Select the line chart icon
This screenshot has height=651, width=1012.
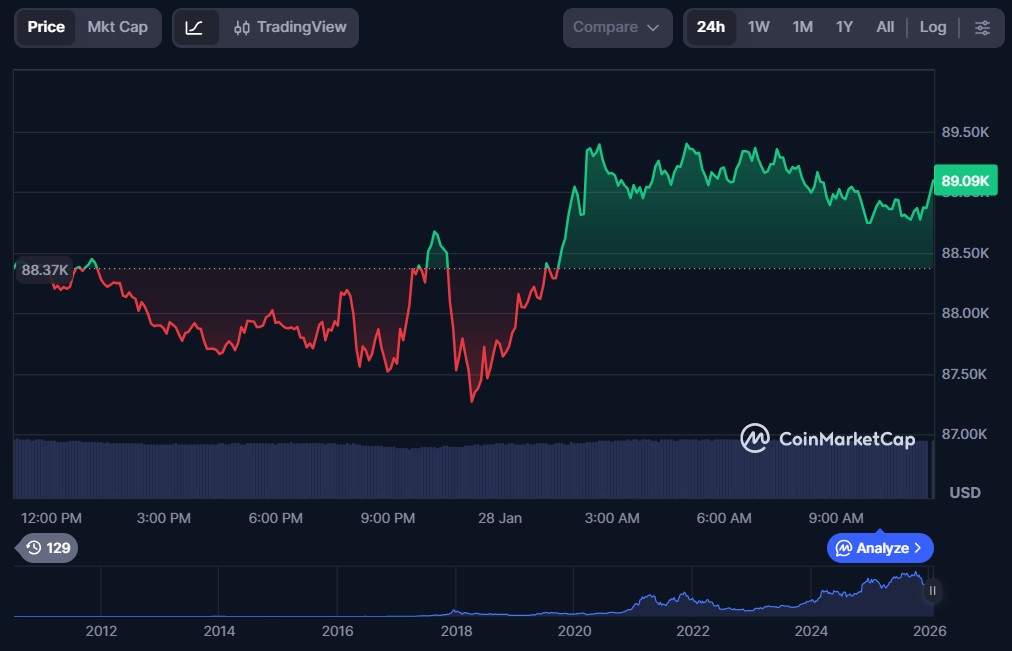(x=194, y=28)
